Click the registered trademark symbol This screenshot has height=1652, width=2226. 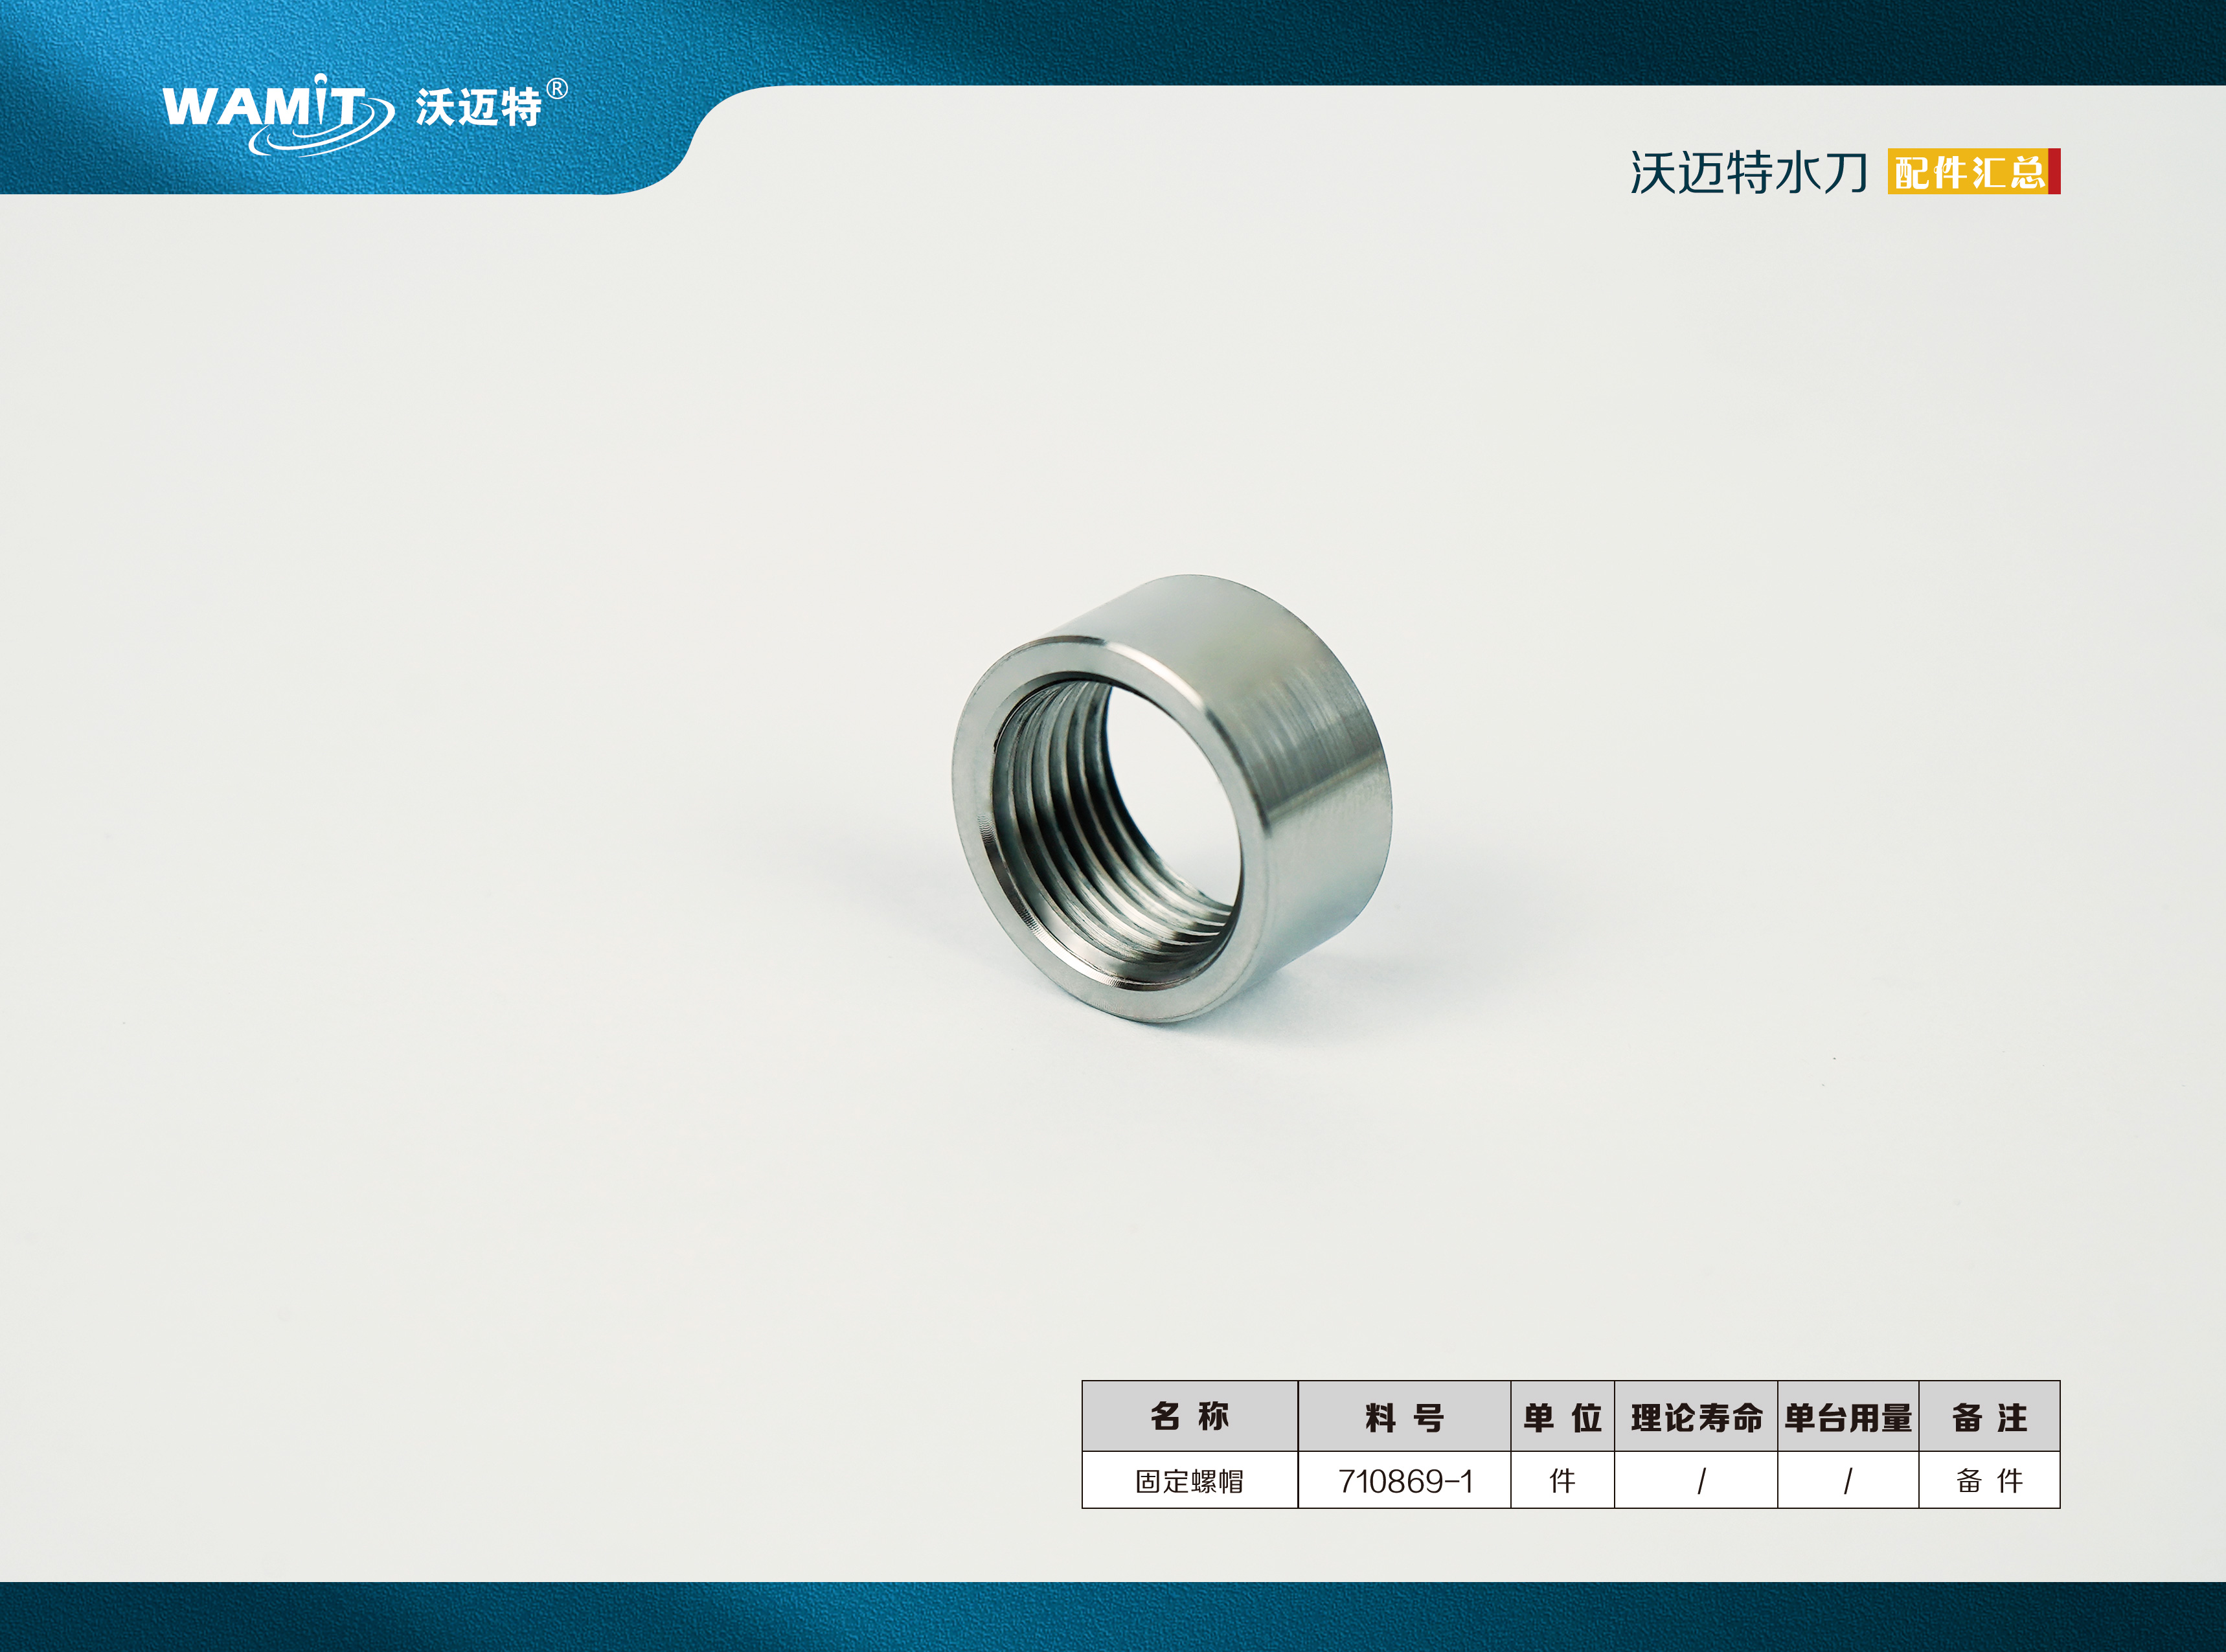[557, 89]
